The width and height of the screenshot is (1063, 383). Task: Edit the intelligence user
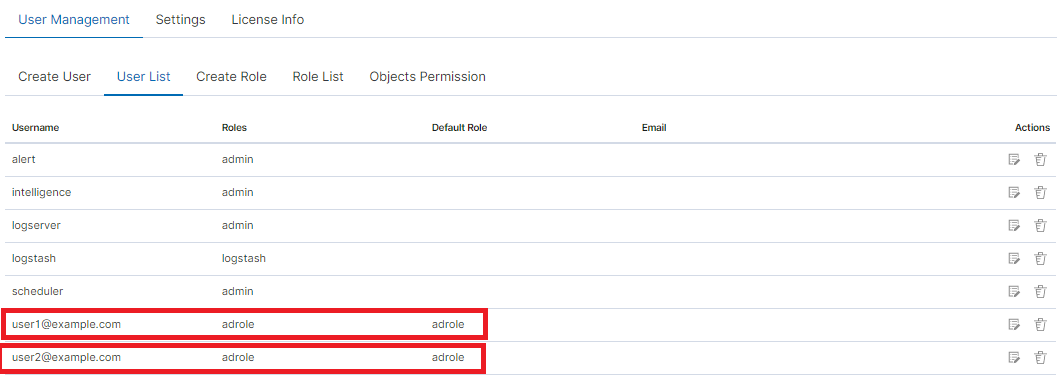click(x=1014, y=193)
